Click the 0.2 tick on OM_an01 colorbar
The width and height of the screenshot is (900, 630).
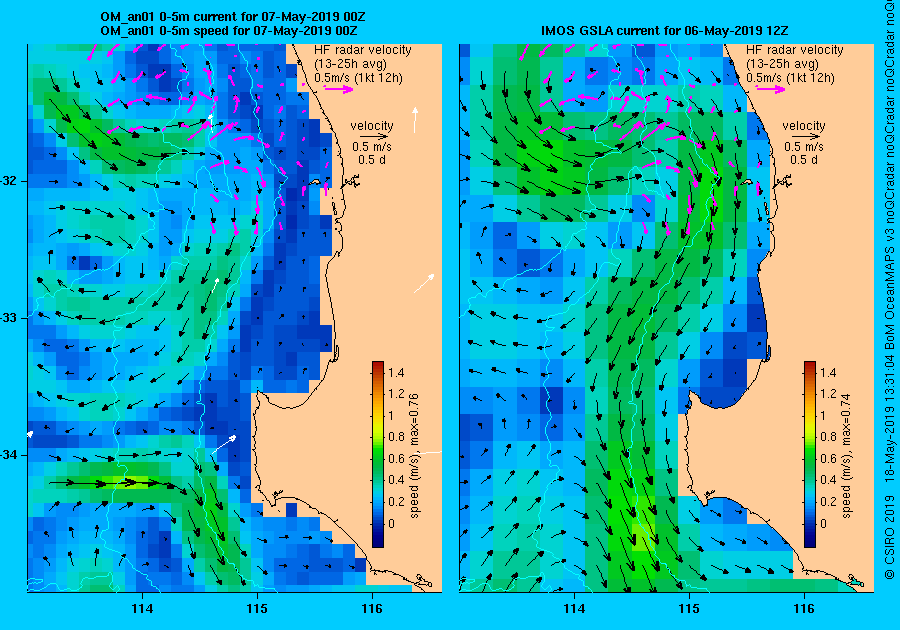pos(396,501)
